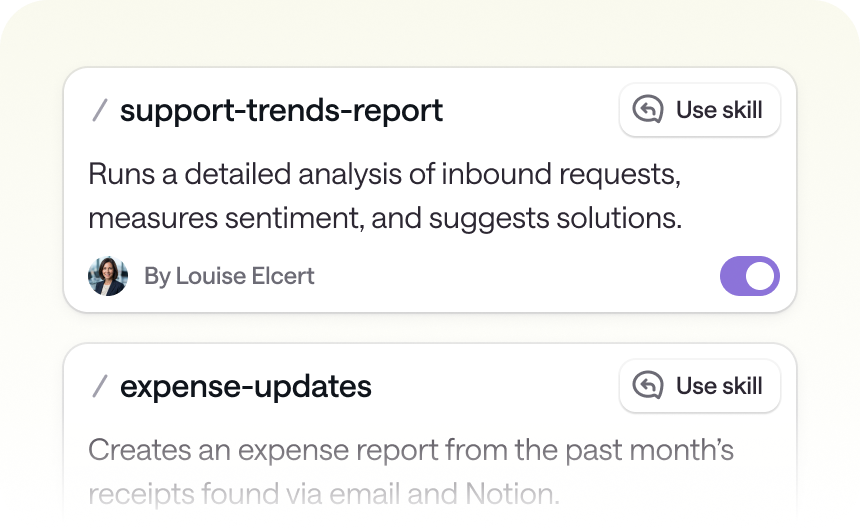Select the support-trends-report description text
The image size is (860, 530).
tap(385, 196)
